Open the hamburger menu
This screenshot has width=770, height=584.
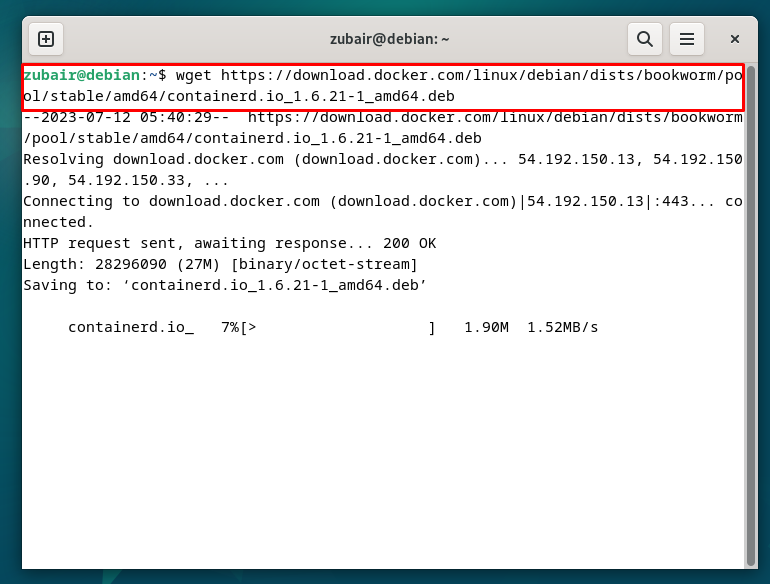pos(687,39)
